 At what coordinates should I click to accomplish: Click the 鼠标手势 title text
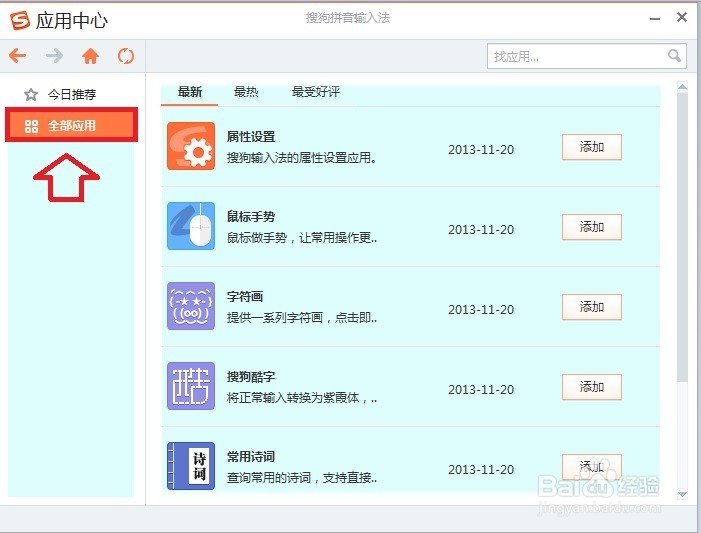coord(251,216)
